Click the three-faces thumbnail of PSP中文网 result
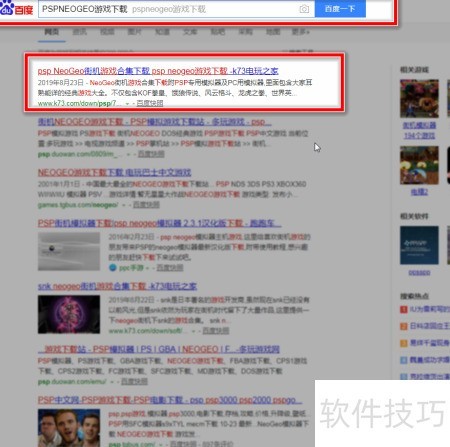Screen dimensions: 450x447 [69, 428]
